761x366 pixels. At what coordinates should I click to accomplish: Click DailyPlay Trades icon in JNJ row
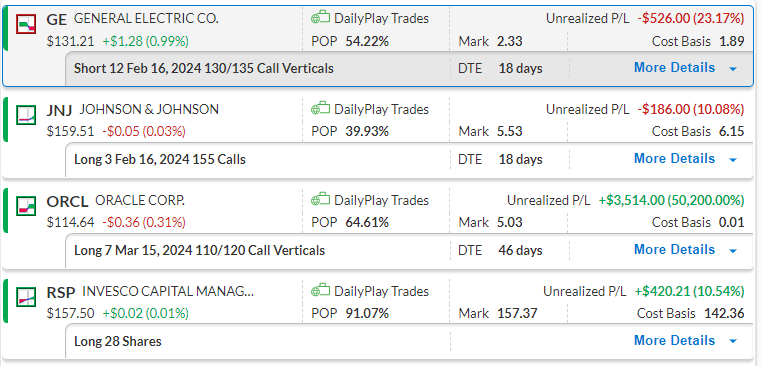[x=320, y=109]
